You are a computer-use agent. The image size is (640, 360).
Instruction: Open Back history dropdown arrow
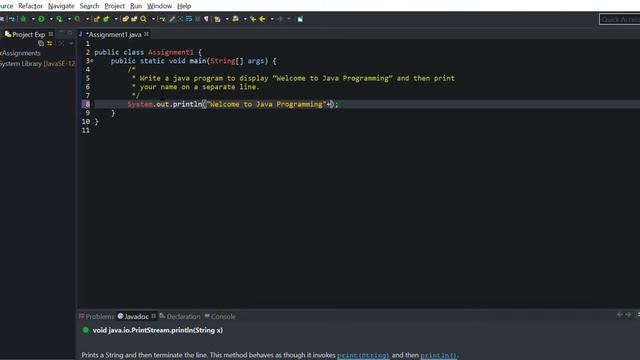click(x=272, y=19)
